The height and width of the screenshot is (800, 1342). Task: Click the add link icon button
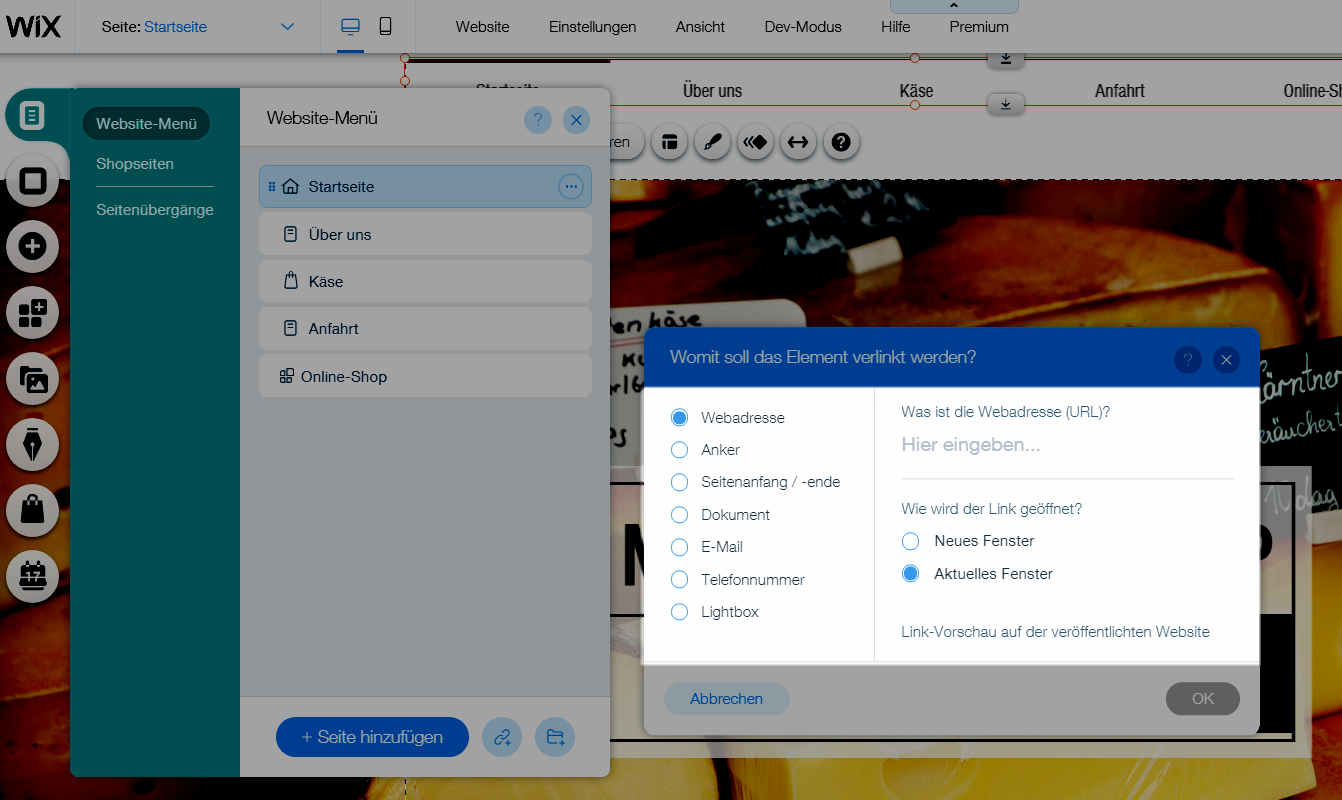tap(502, 738)
